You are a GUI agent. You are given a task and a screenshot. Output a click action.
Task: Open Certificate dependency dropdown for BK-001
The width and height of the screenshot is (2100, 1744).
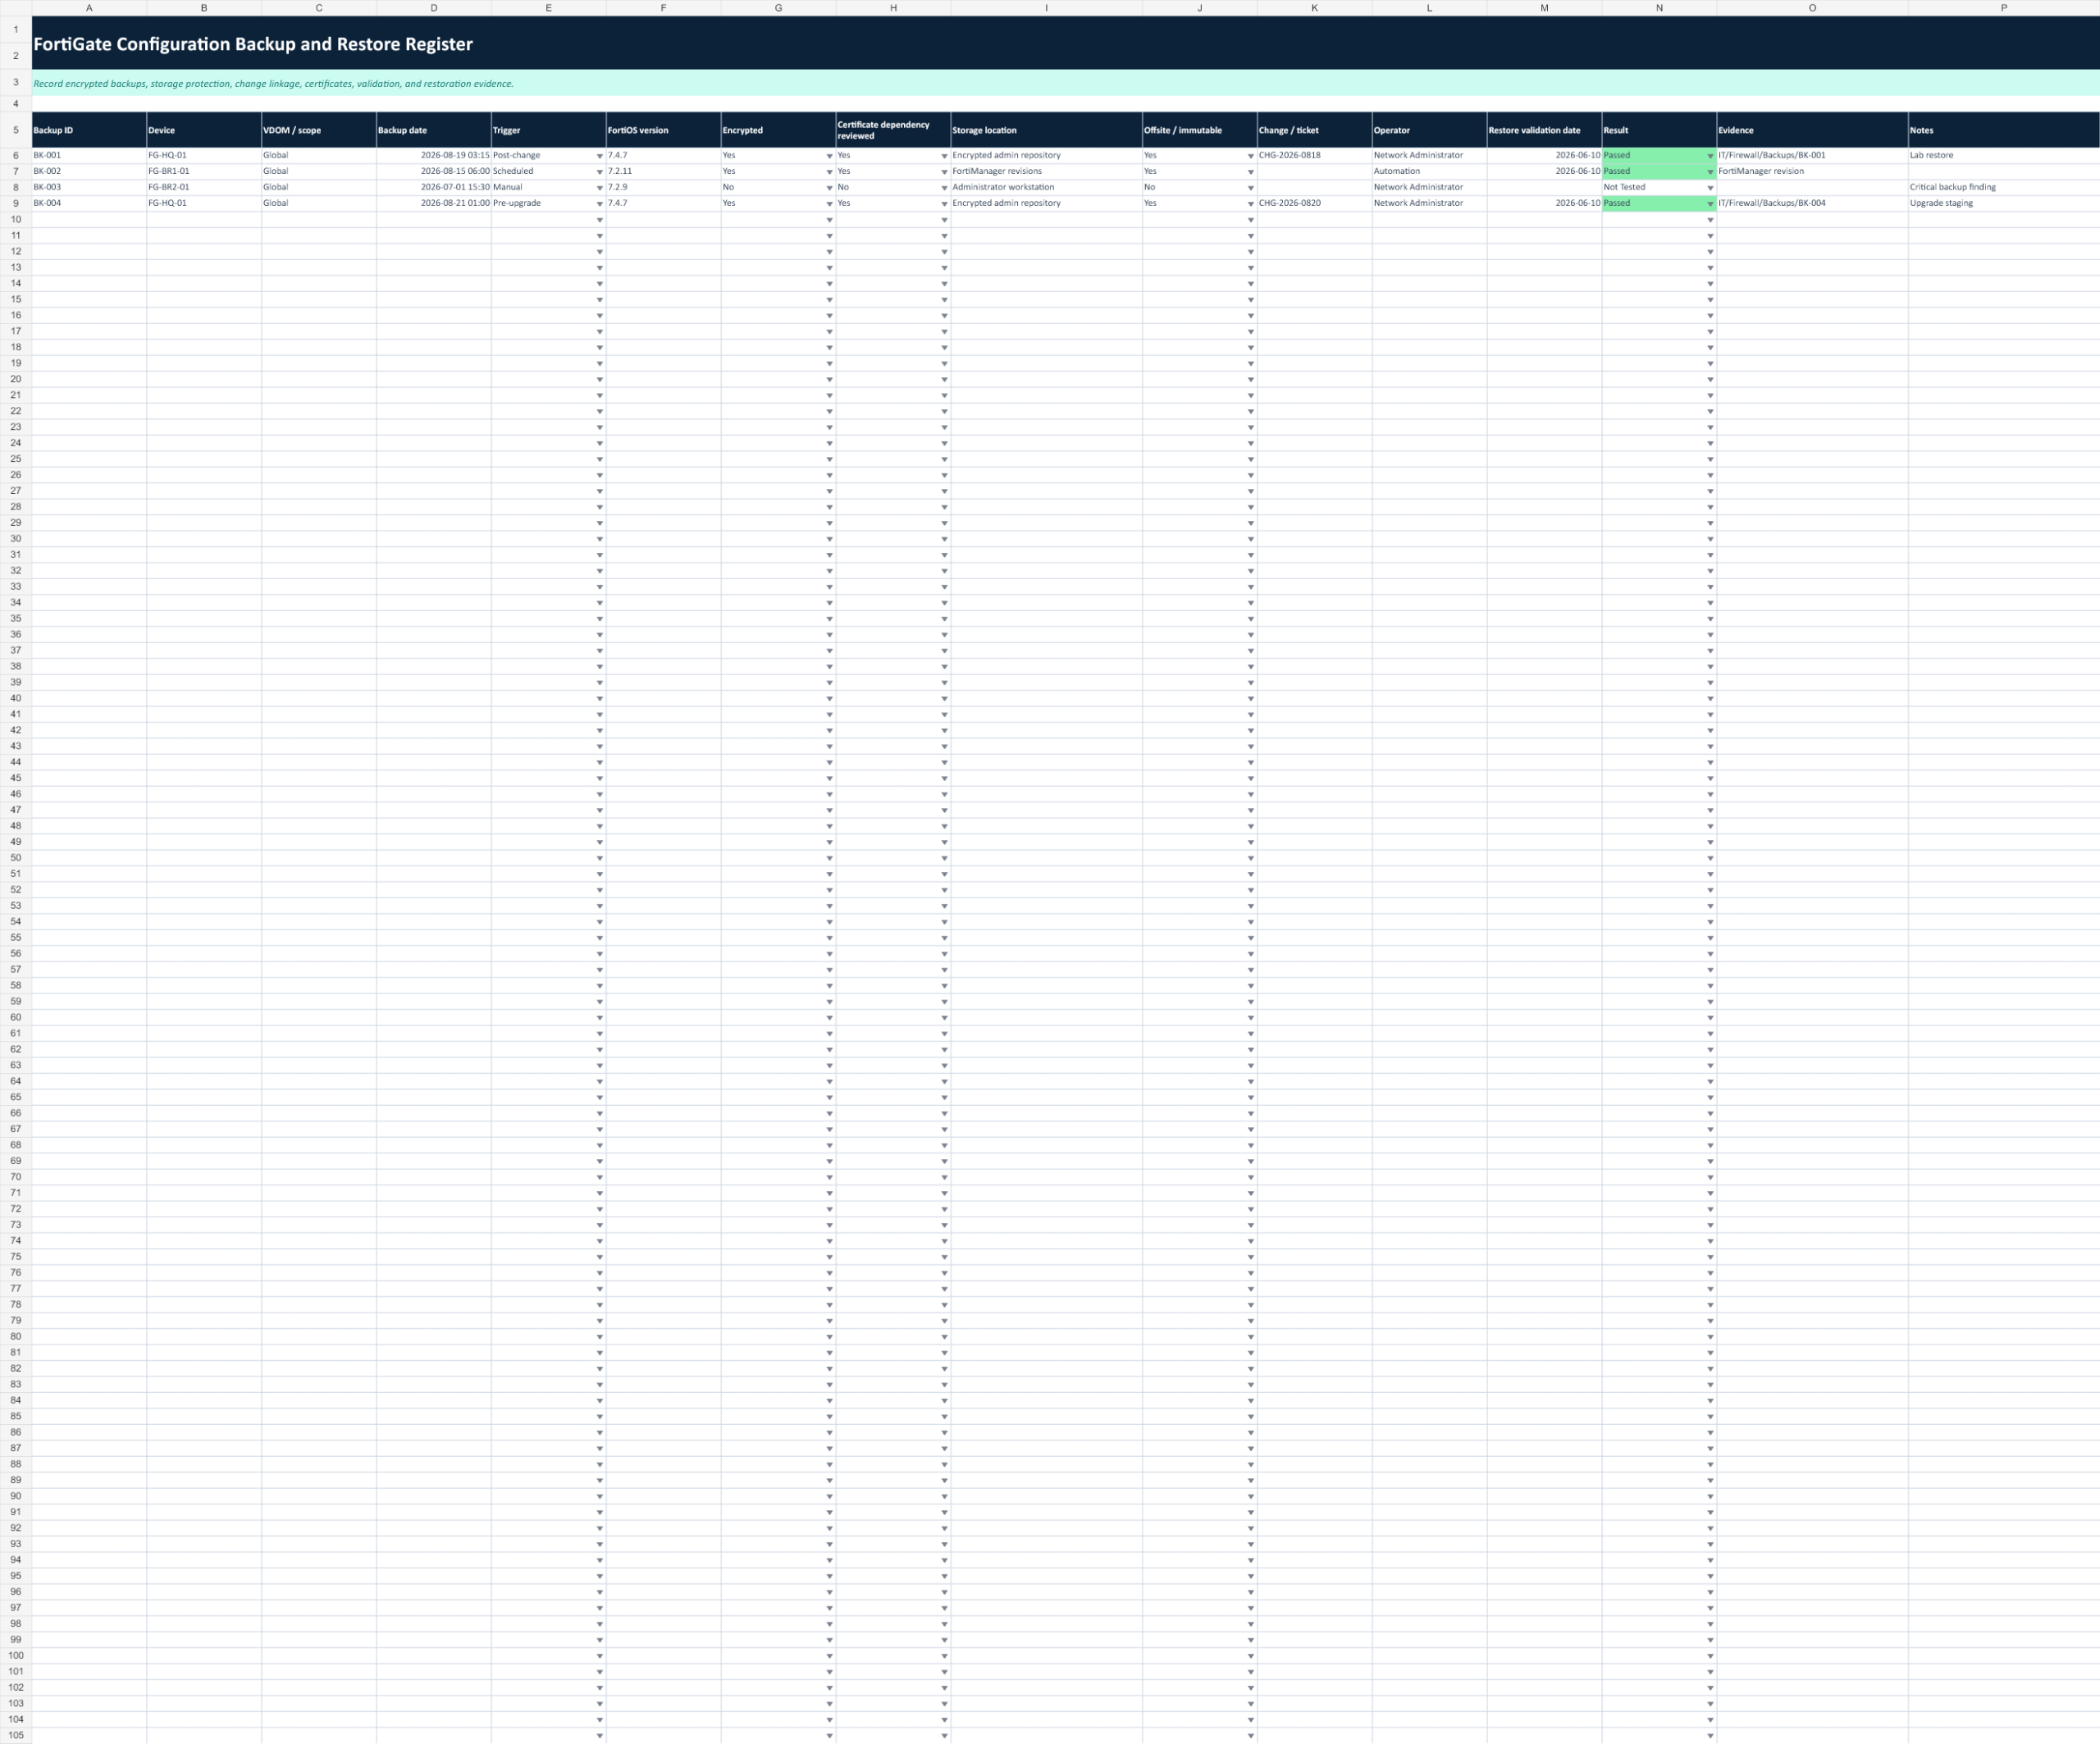click(x=944, y=156)
